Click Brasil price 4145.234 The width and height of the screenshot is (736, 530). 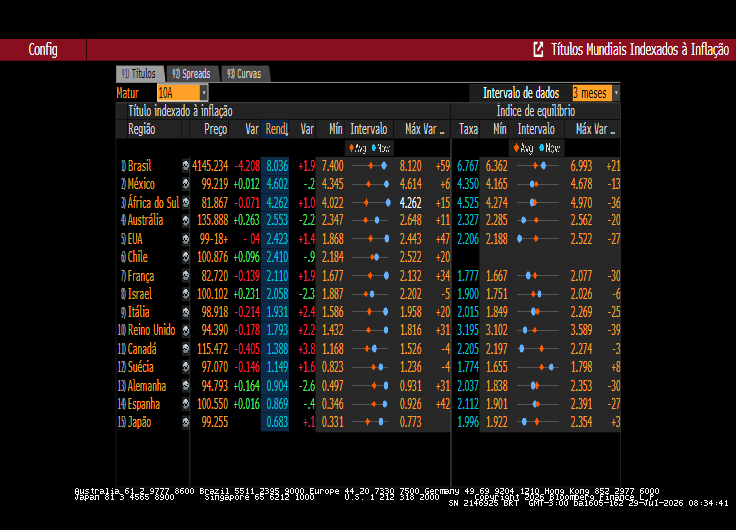(210, 166)
